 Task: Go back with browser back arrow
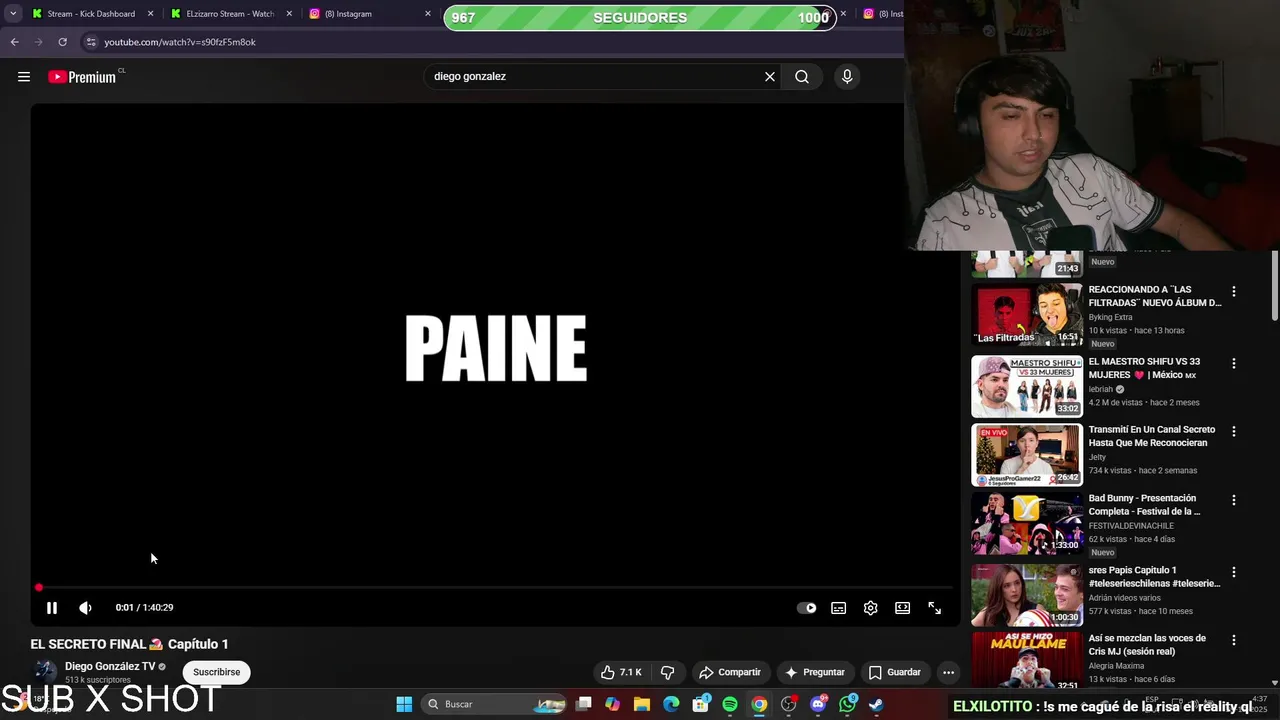point(14,42)
